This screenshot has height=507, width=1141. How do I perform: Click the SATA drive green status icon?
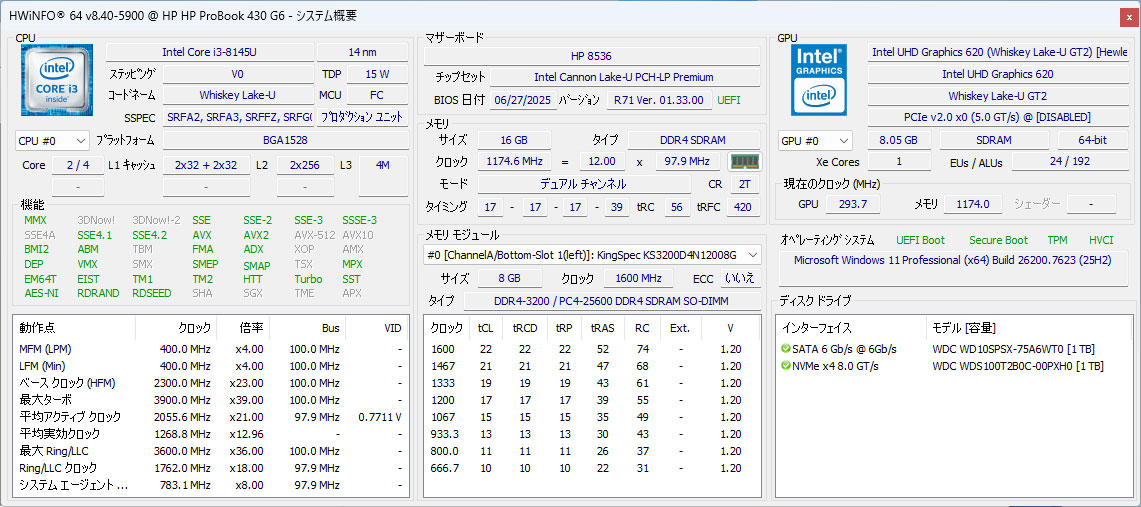tap(786, 349)
